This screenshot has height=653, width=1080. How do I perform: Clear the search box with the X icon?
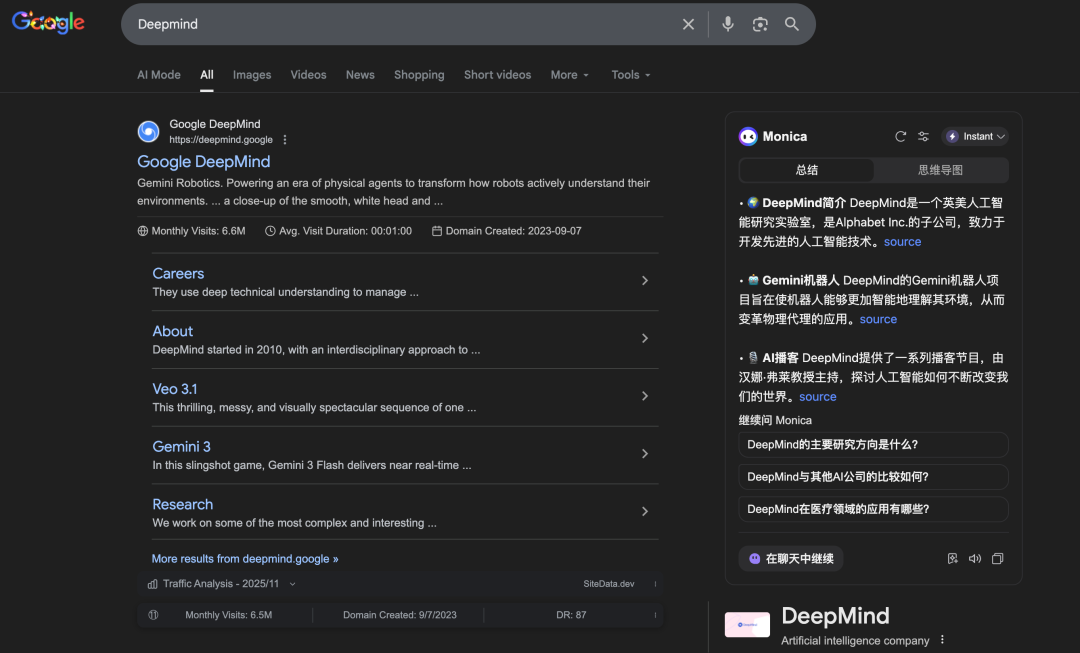688,24
